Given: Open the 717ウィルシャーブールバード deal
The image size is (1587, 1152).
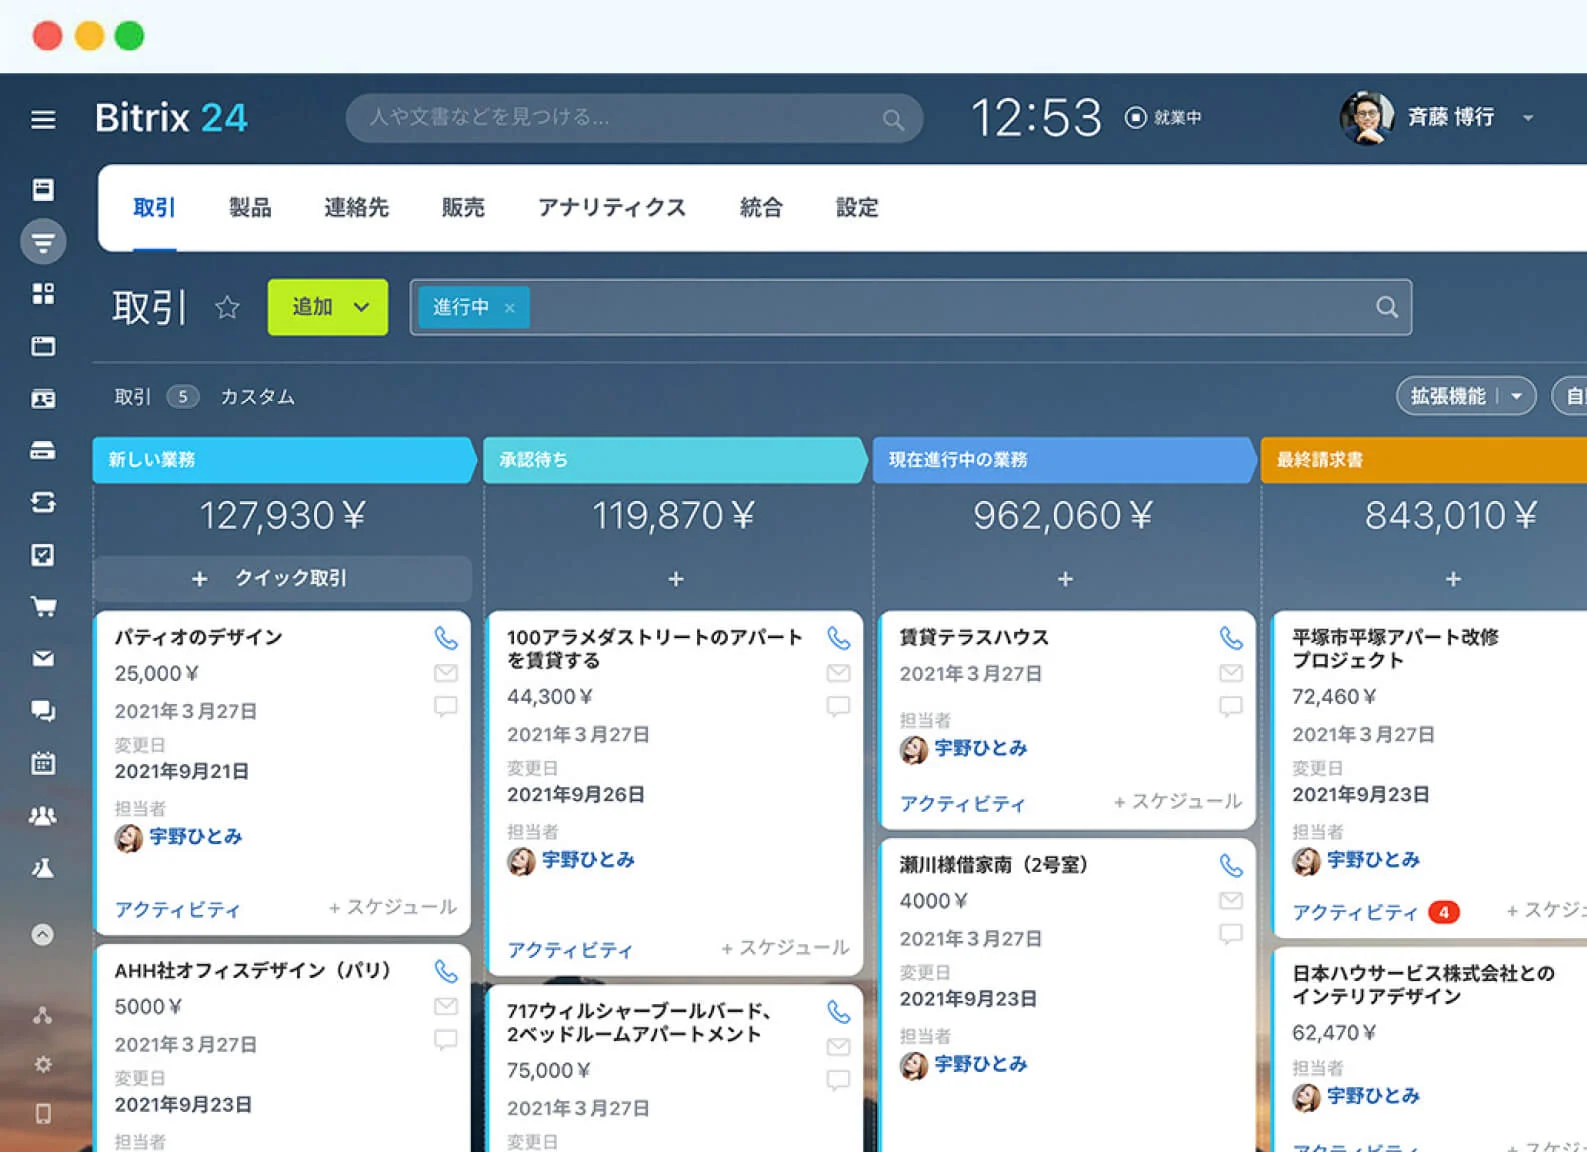Looking at the screenshot, I should 638,1023.
